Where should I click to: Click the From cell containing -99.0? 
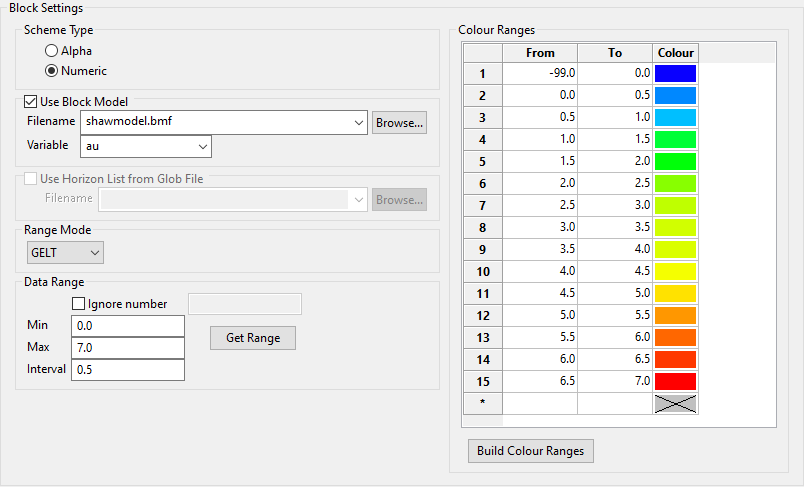[x=540, y=73]
